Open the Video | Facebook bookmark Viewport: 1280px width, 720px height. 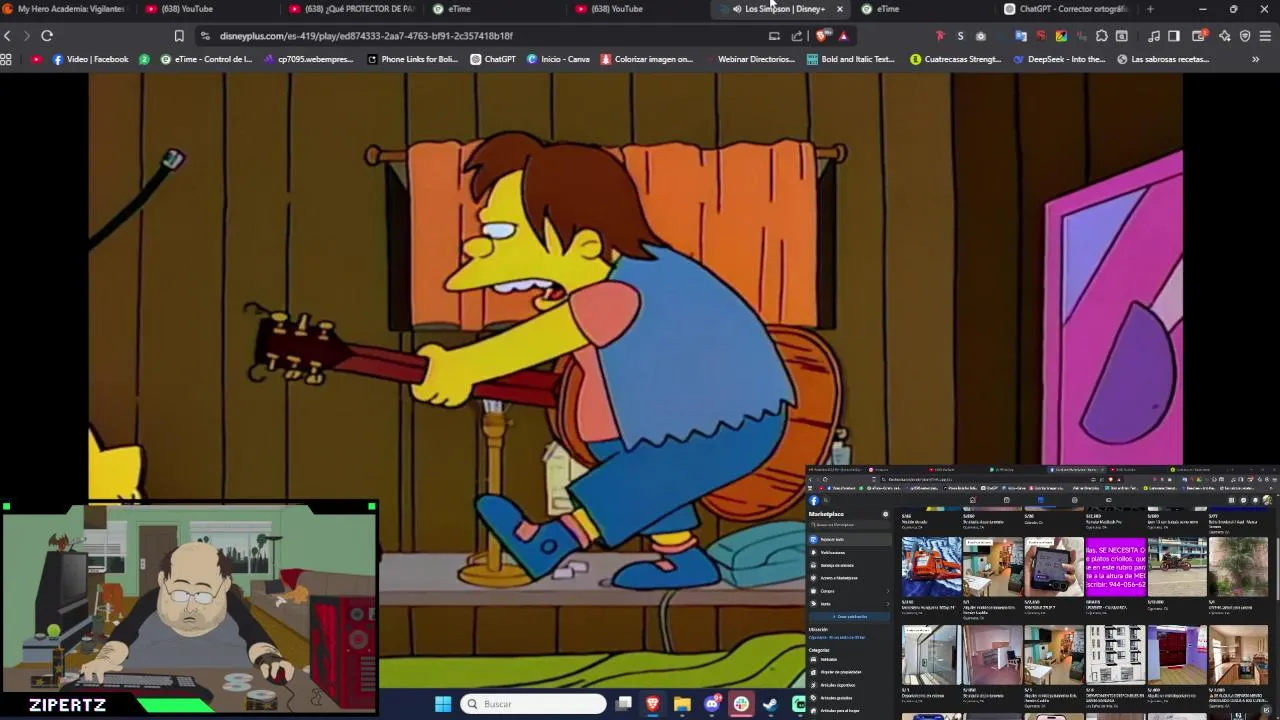pos(90,59)
